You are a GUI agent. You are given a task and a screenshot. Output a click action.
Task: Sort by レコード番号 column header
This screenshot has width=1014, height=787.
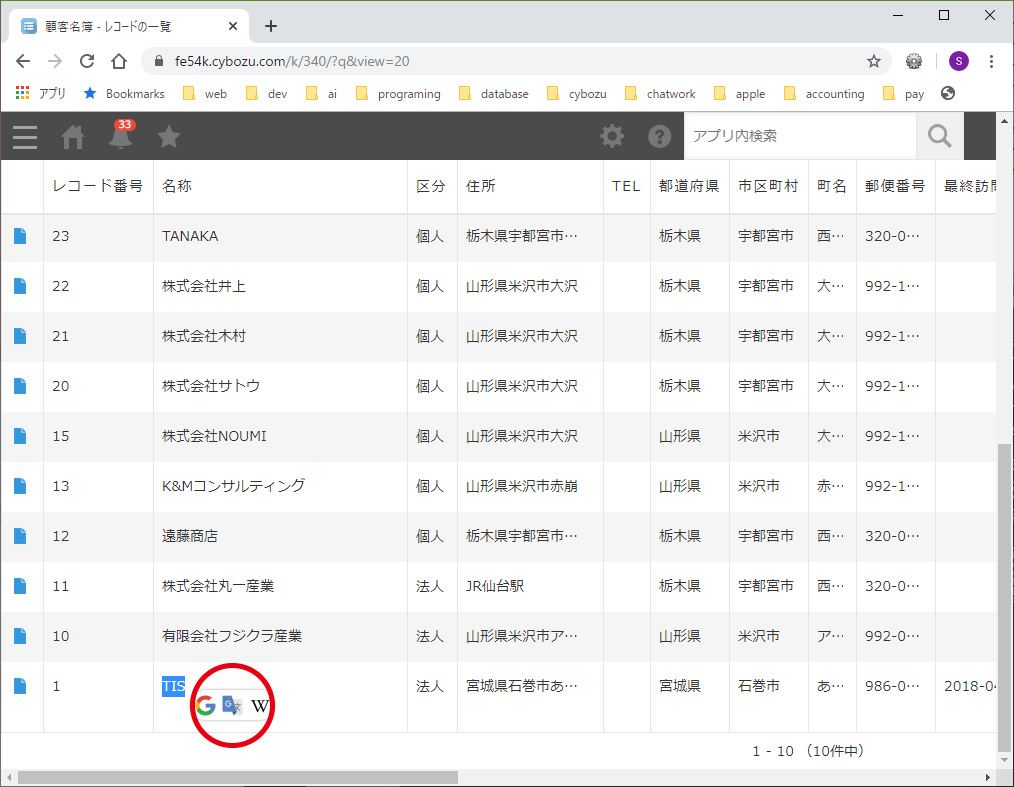(x=98, y=186)
